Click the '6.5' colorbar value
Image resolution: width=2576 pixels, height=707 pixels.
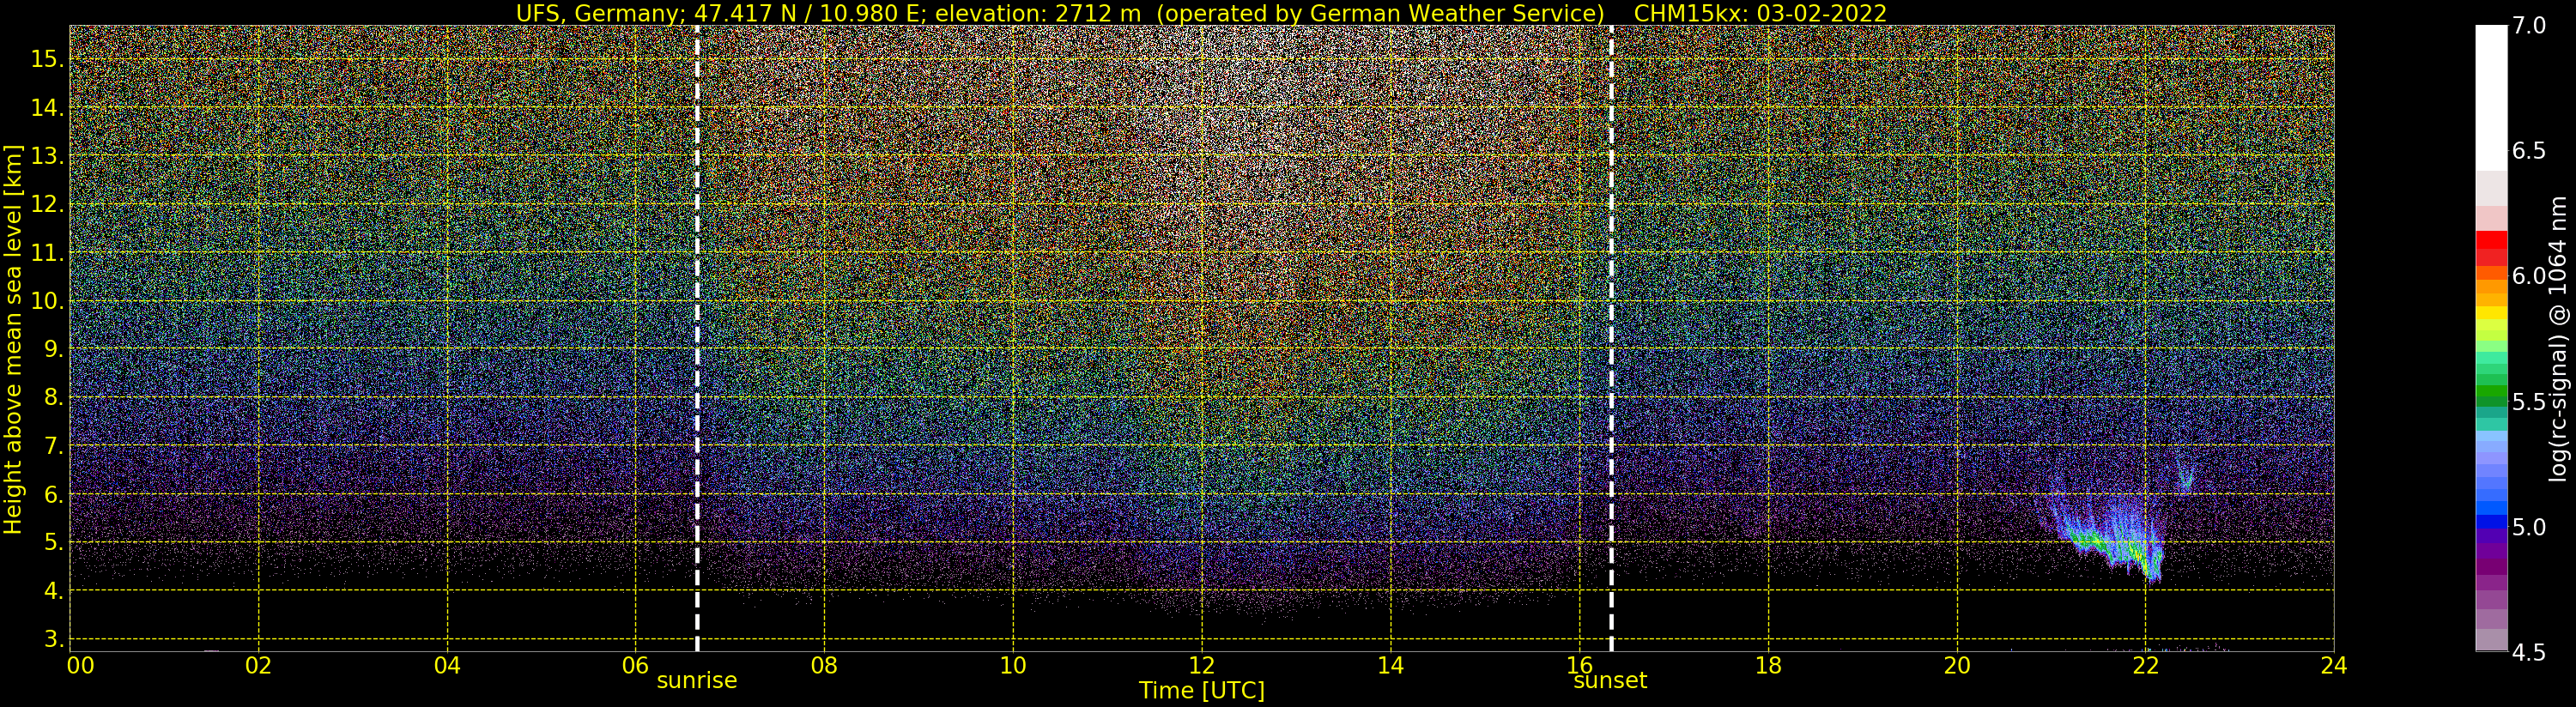click(2529, 151)
